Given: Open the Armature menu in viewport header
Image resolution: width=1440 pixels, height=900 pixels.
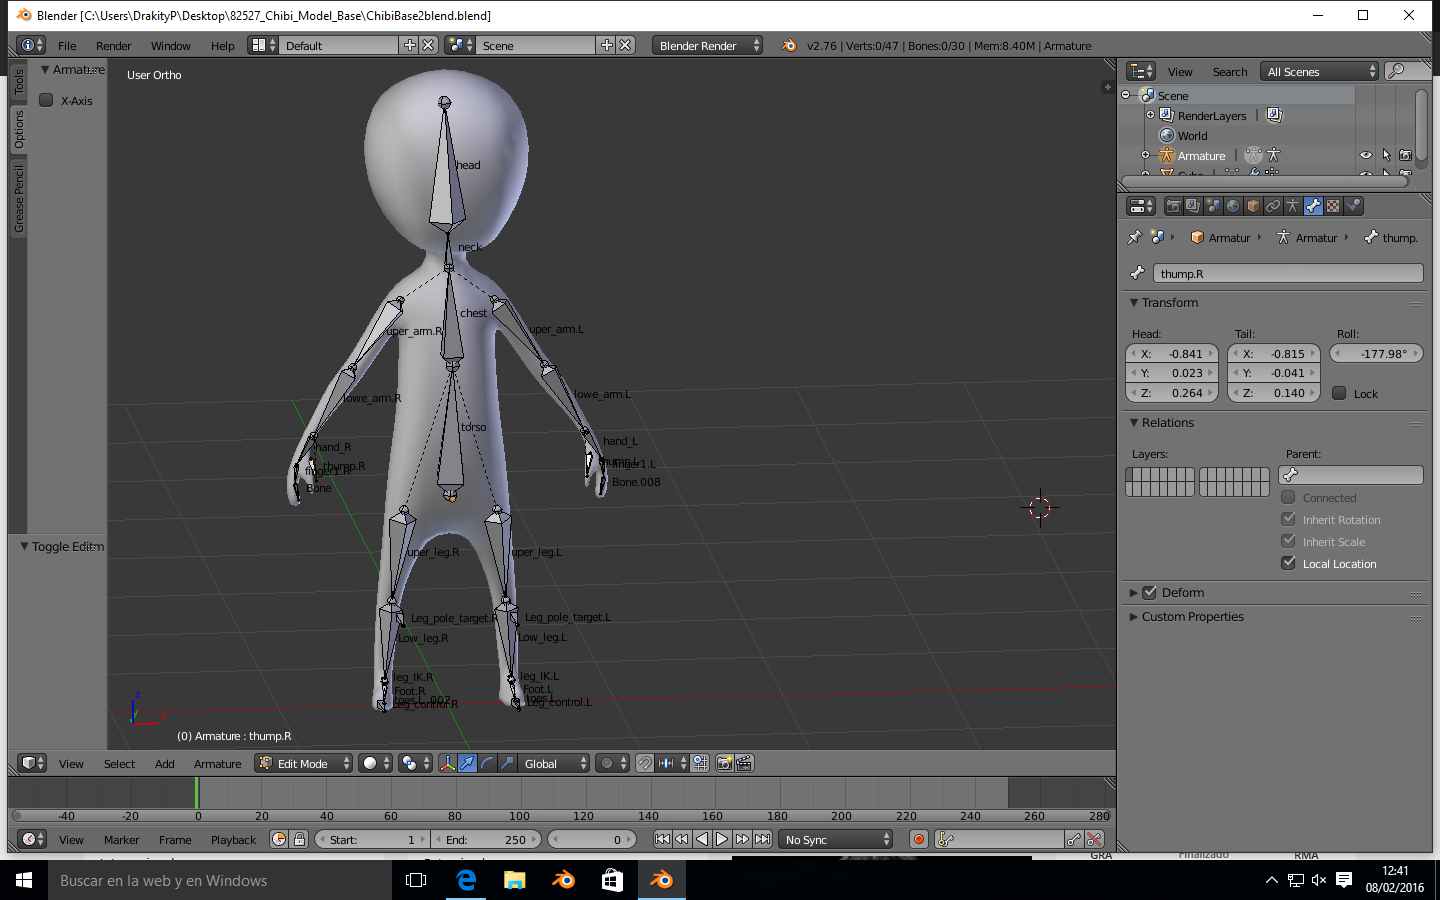Looking at the screenshot, I should [x=217, y=763].
